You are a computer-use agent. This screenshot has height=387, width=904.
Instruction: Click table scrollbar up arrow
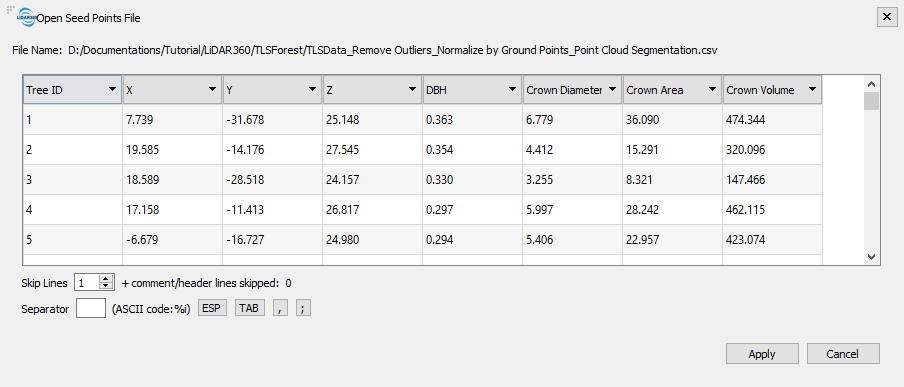coord(872,84)
